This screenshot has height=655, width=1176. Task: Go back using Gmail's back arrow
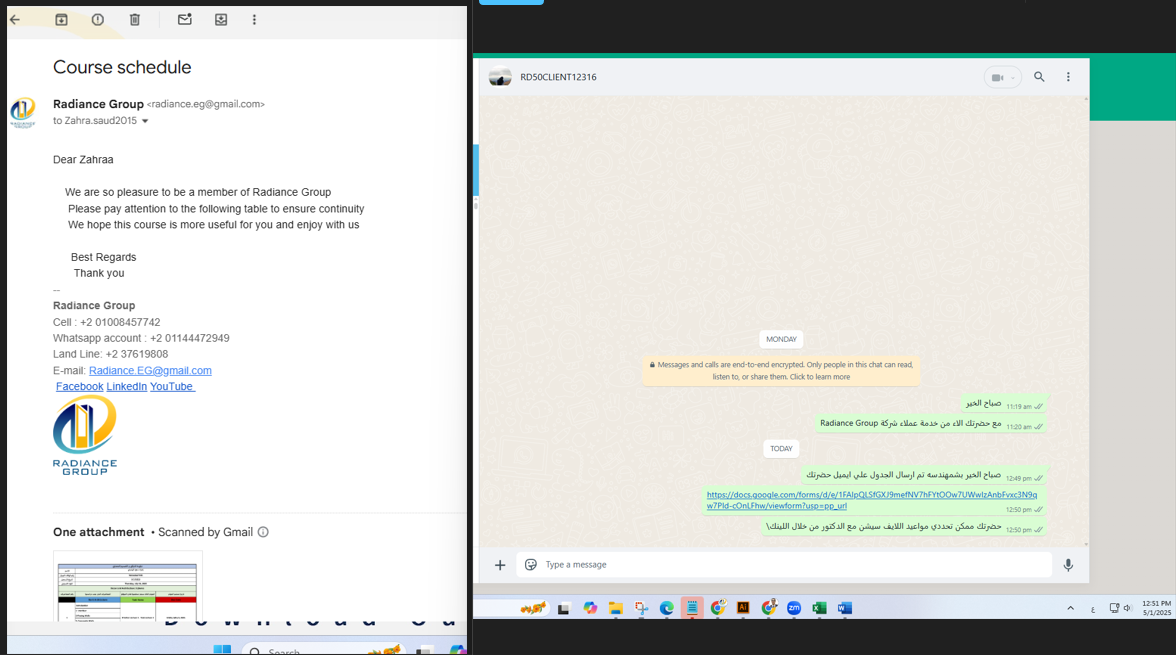pyautogui.click(x=15, y=20)
